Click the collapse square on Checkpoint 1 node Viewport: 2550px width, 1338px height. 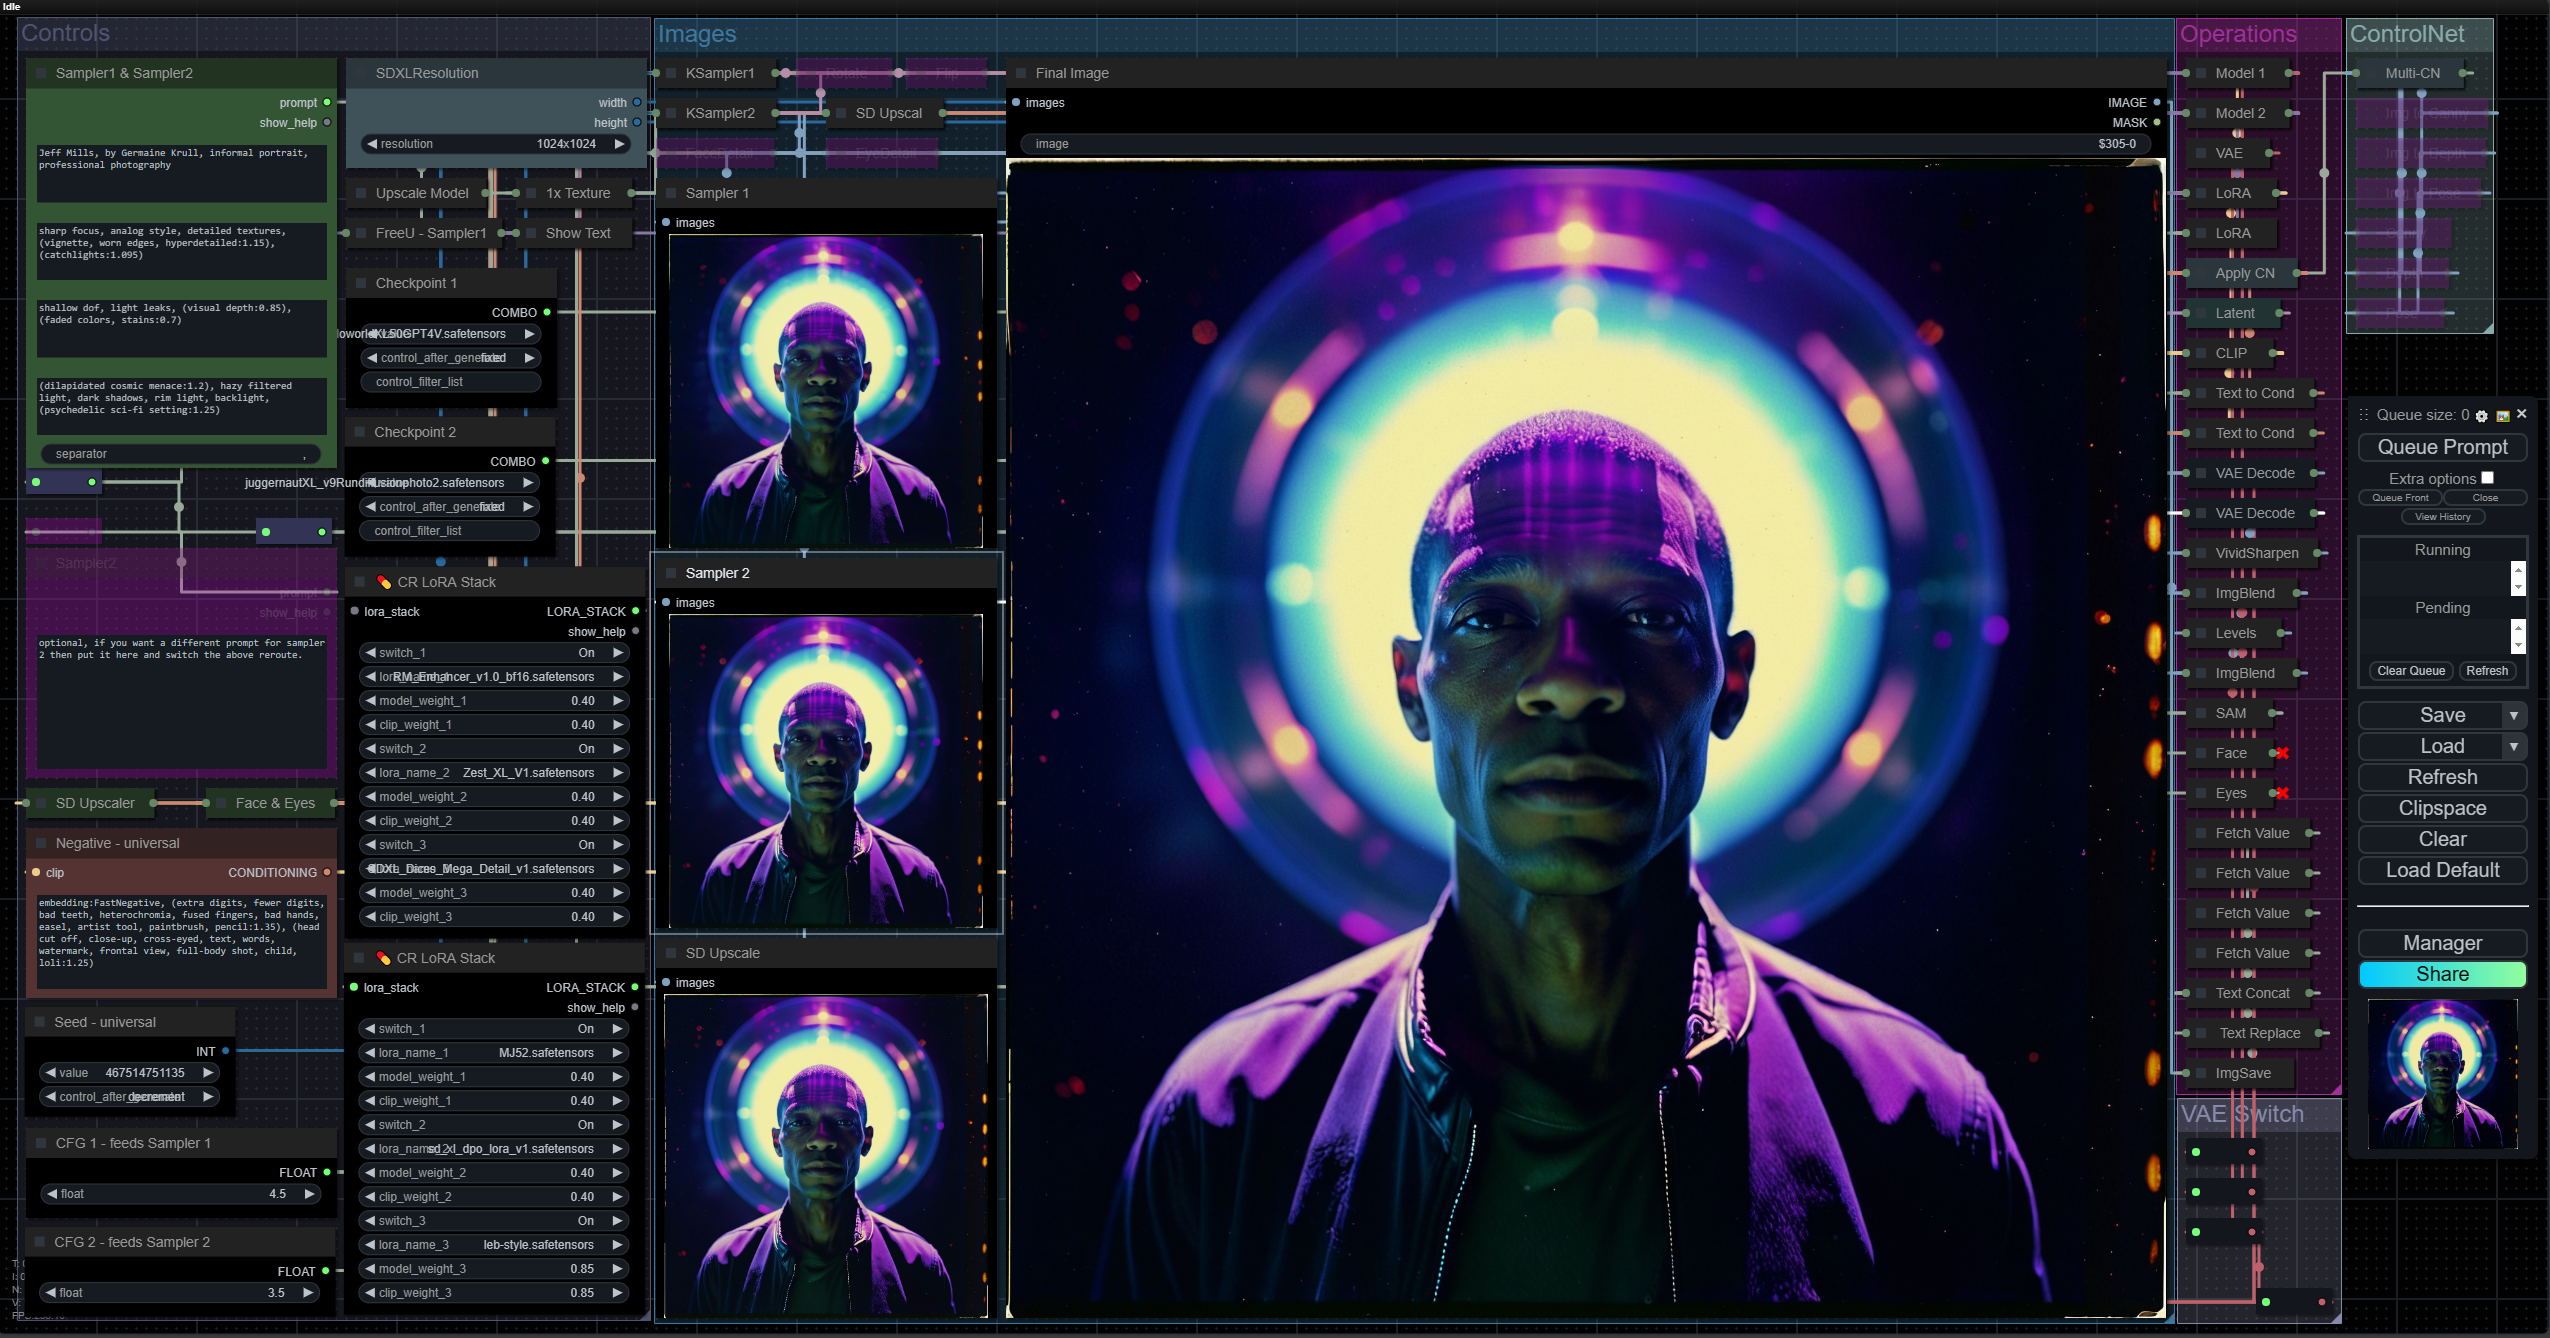(x=361, y=283)
